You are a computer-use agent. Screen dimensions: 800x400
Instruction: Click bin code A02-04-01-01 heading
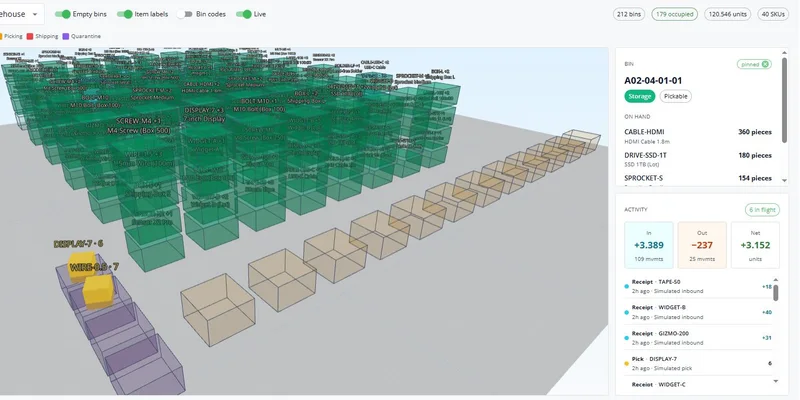[653, 81]
